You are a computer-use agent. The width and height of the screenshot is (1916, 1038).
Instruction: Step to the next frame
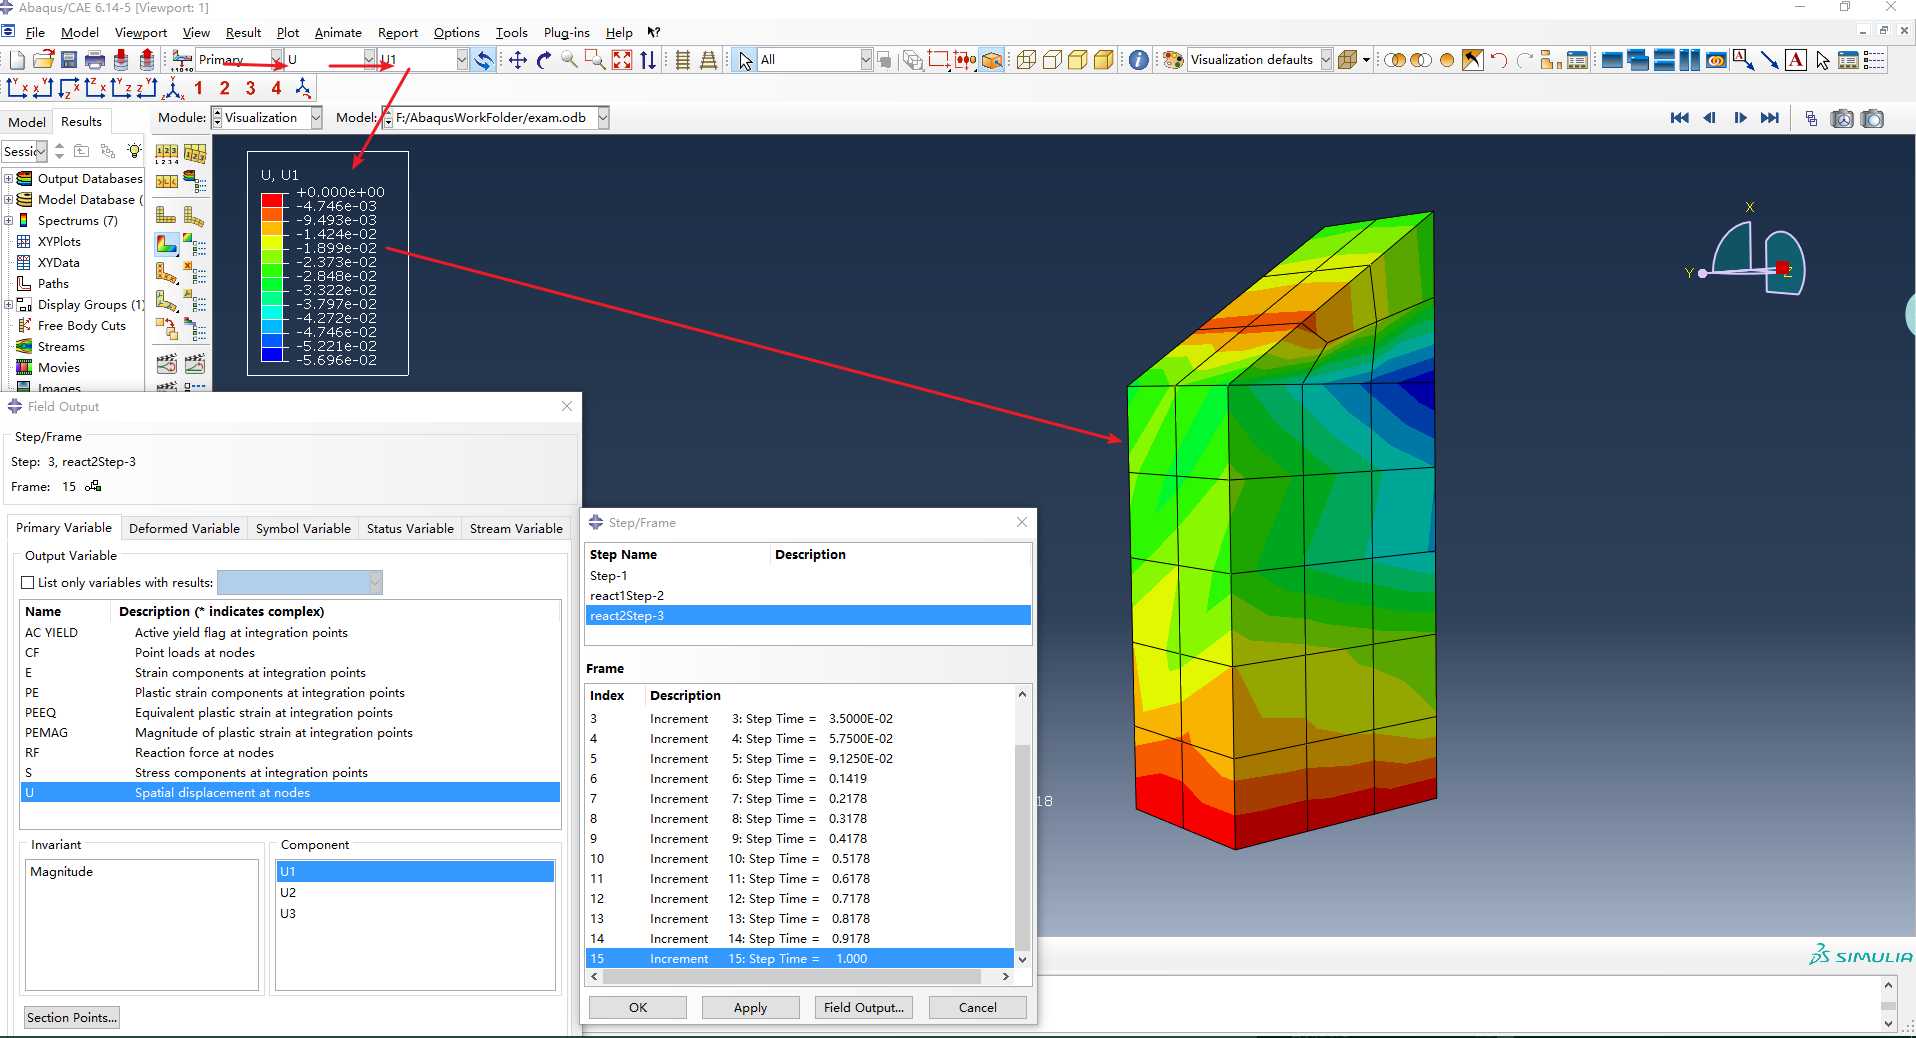tap(1740, 118)
